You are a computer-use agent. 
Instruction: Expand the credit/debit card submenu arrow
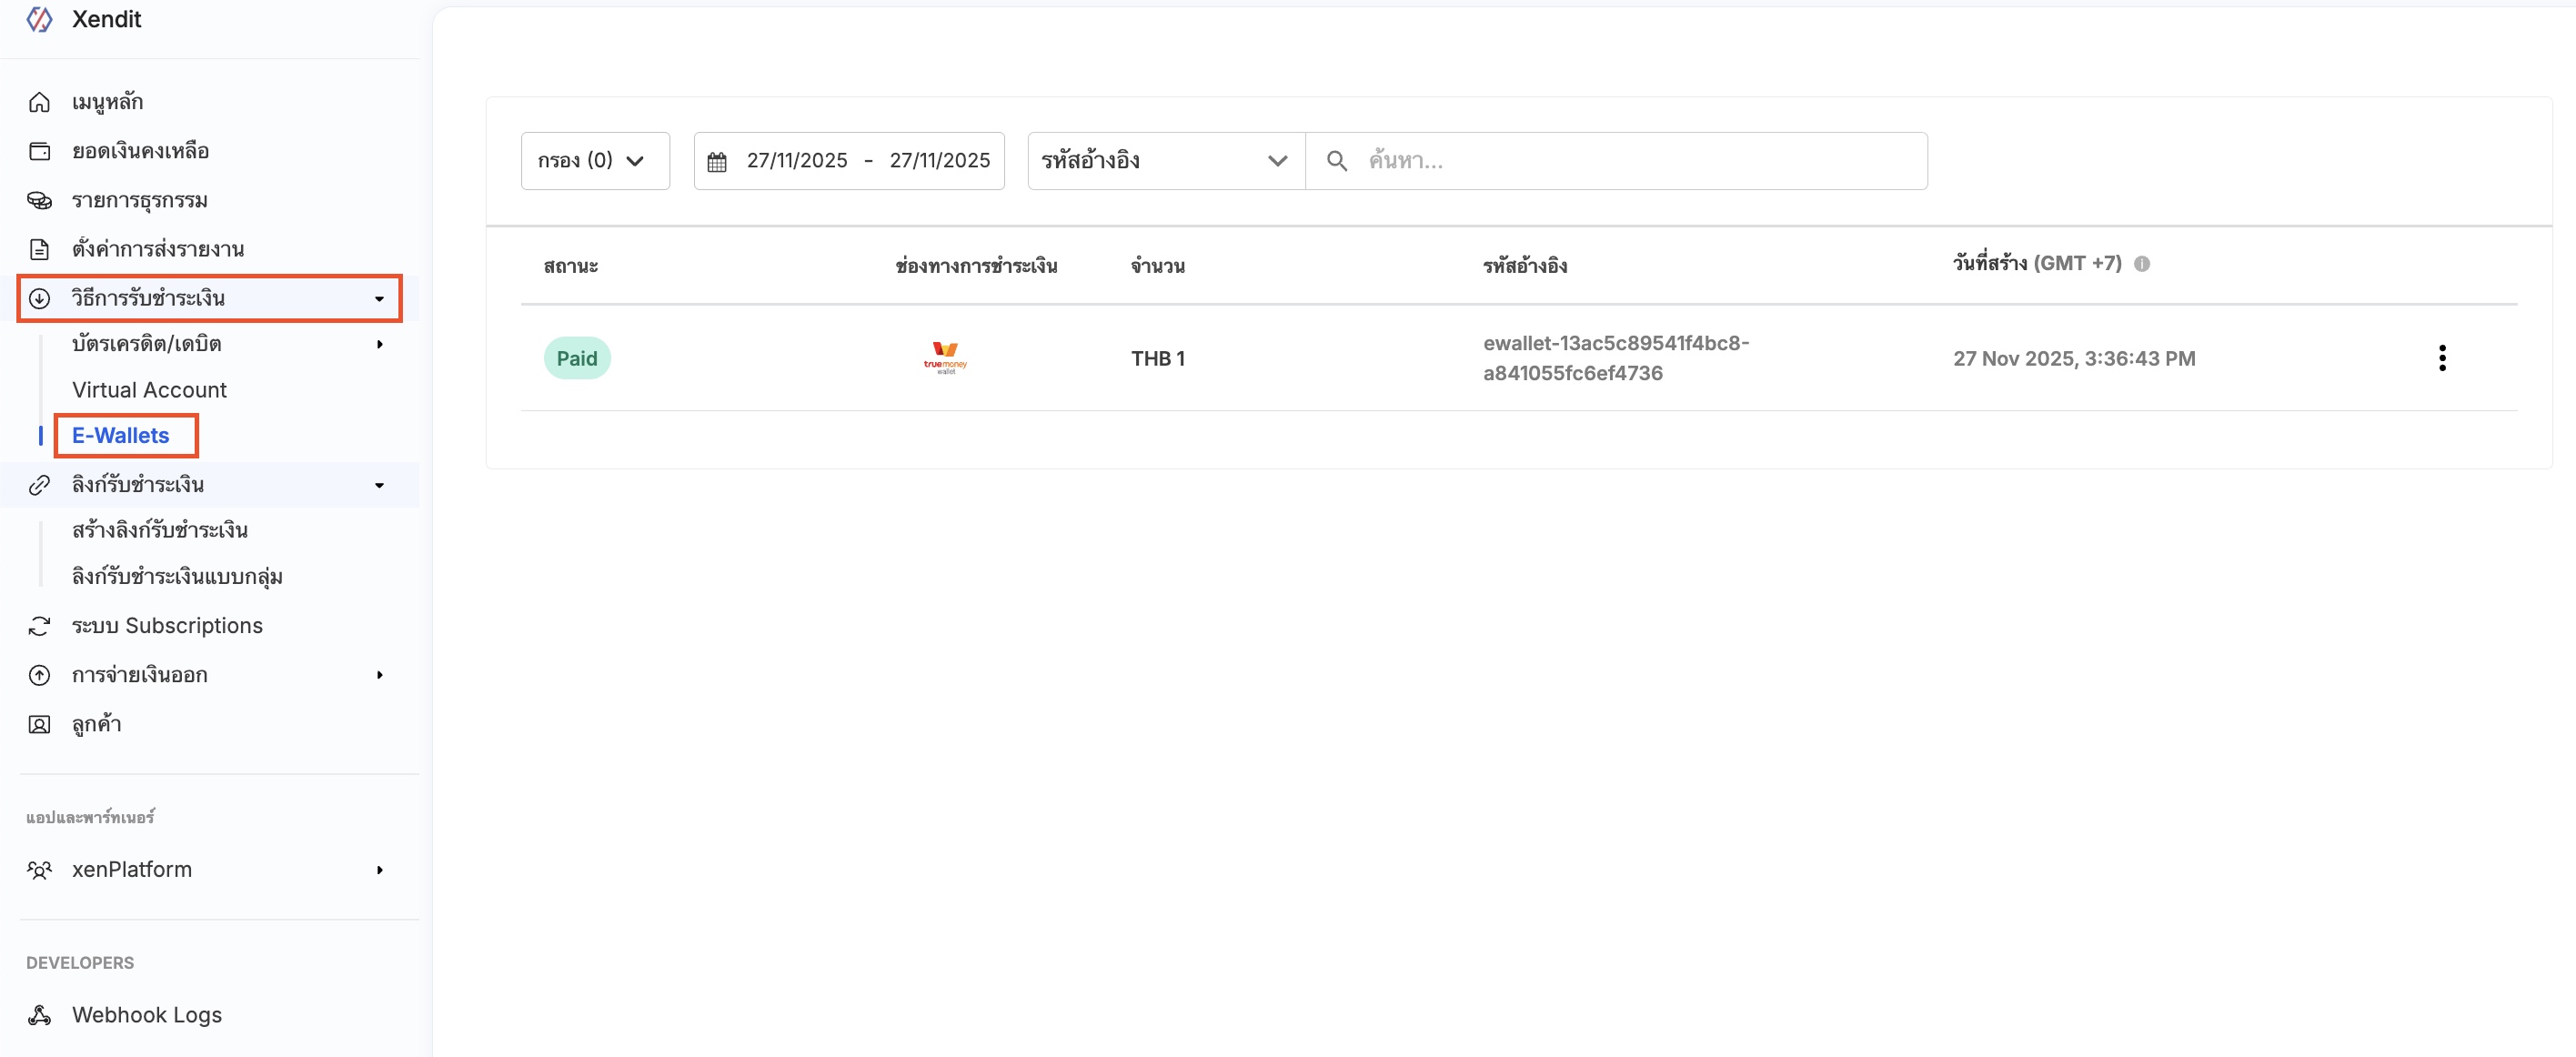click(x=380, y=344)
